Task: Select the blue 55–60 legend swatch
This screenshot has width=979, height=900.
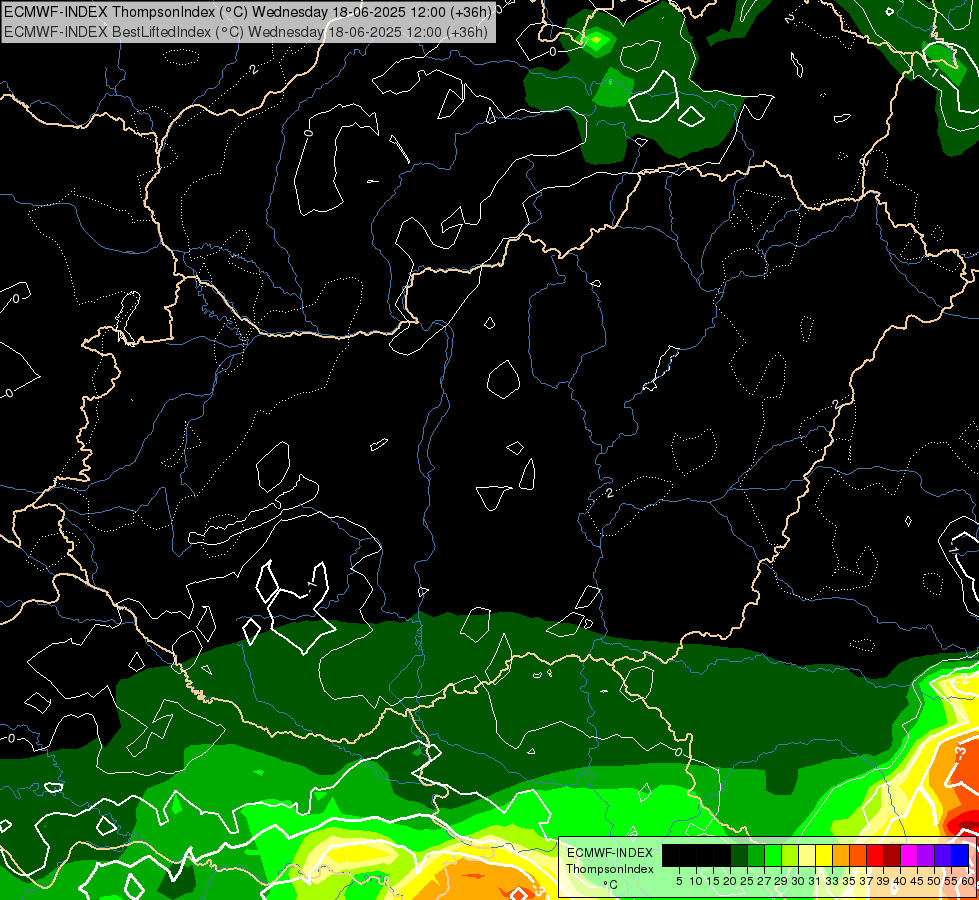Action: click(x=960, y=855)
